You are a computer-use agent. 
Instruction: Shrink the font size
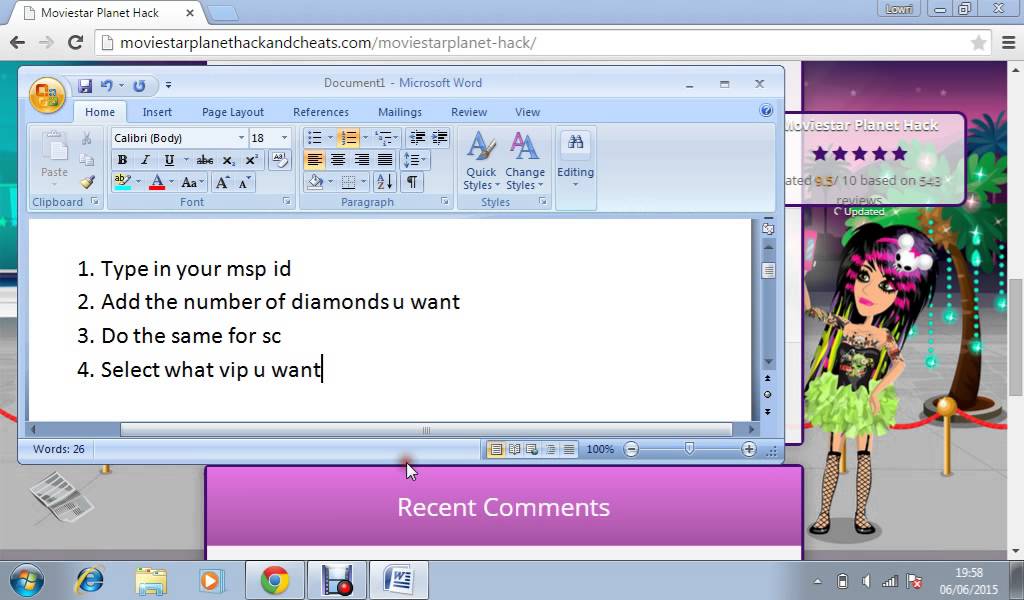click(244, 183)
